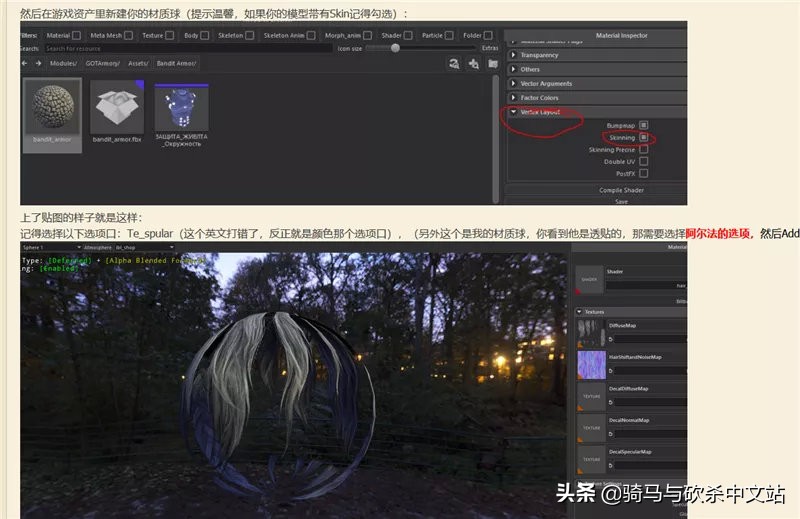Enable the Skinning checkbox
Screen dimensions: 800x519
pyautogui.click(x=644, y=137)
